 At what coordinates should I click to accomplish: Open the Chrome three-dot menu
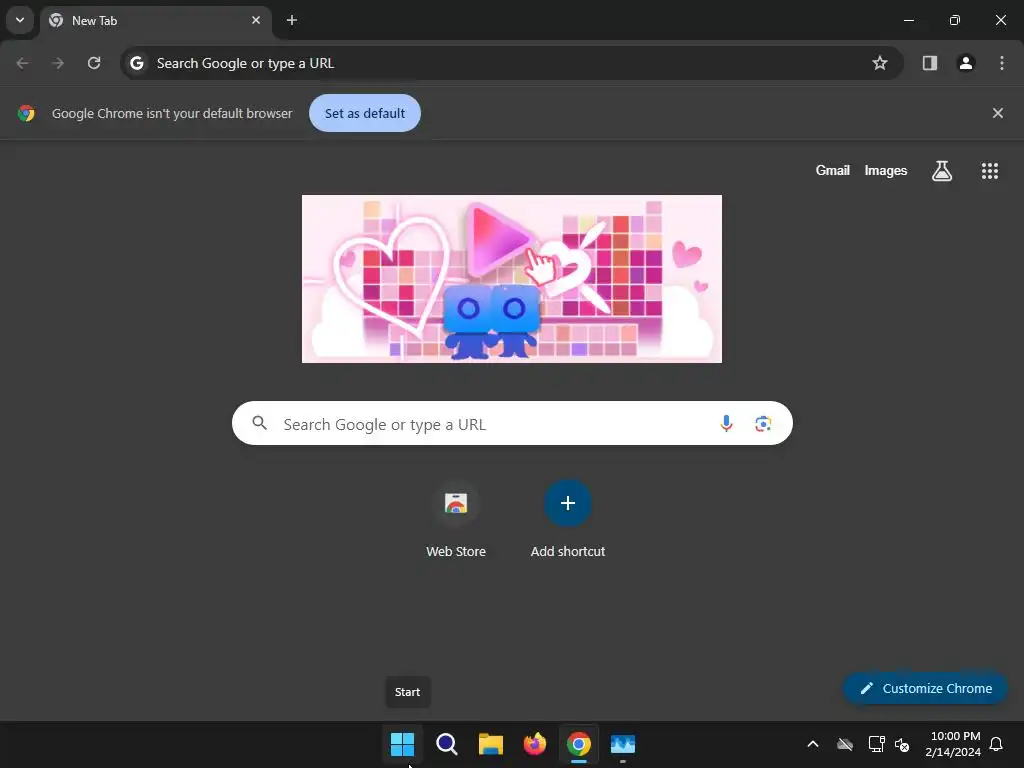pos(1002,63)
